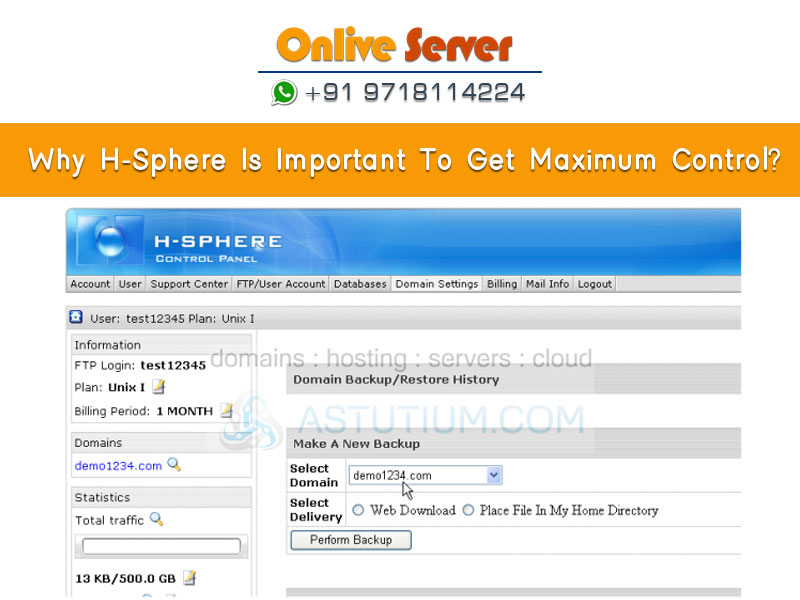The width and height of the screenshot is (800, 600).
Task: Click the 'Select Delivery' label
Action: (x=316, y=510)
